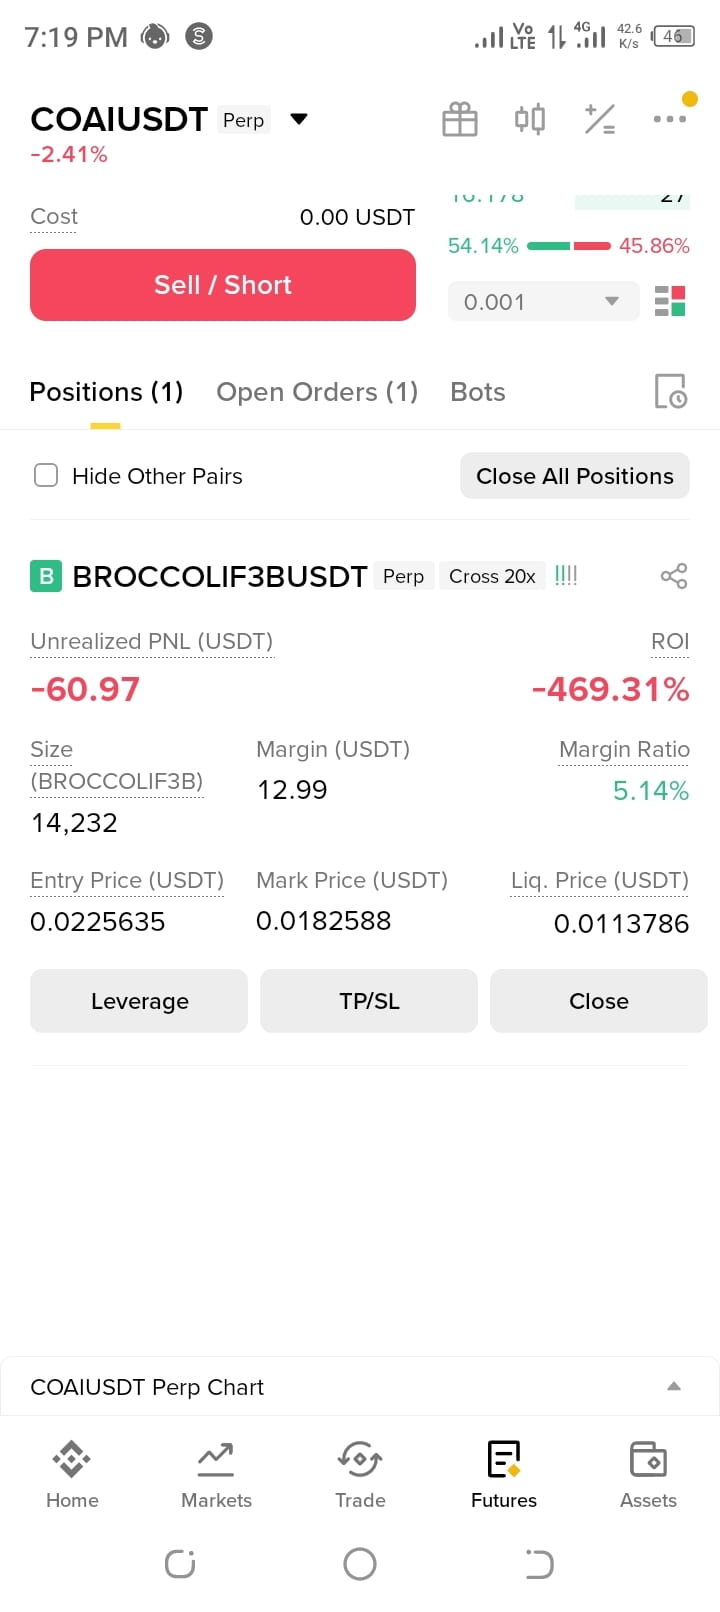Screen dimensions: 720x1612
Task: Tap the Cross 20x margin mode label
Action: click(492, 576)
